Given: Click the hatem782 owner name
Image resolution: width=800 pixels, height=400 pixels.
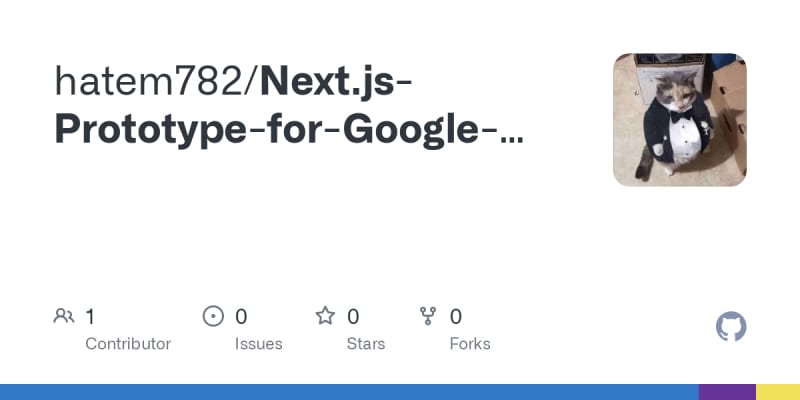Looking at the screenshot, I should pos(150,82).
